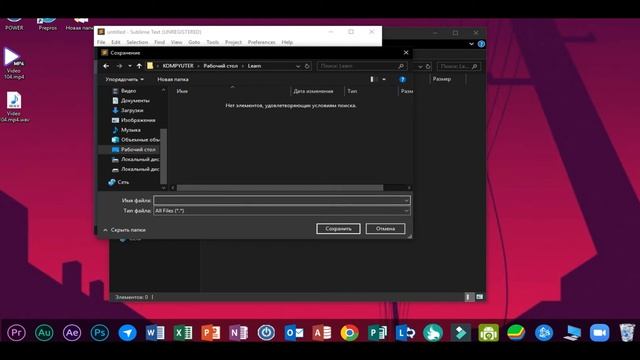Click the Сохранить button
Screen dimensions: 640x360
[x=338, y=229]
